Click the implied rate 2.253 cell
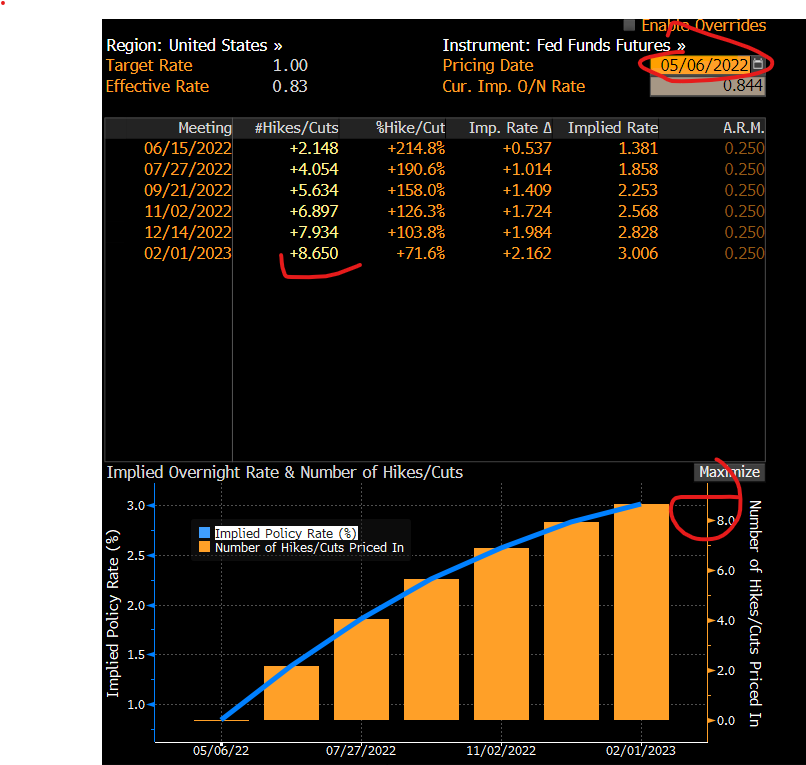 [x=637, y=191]
